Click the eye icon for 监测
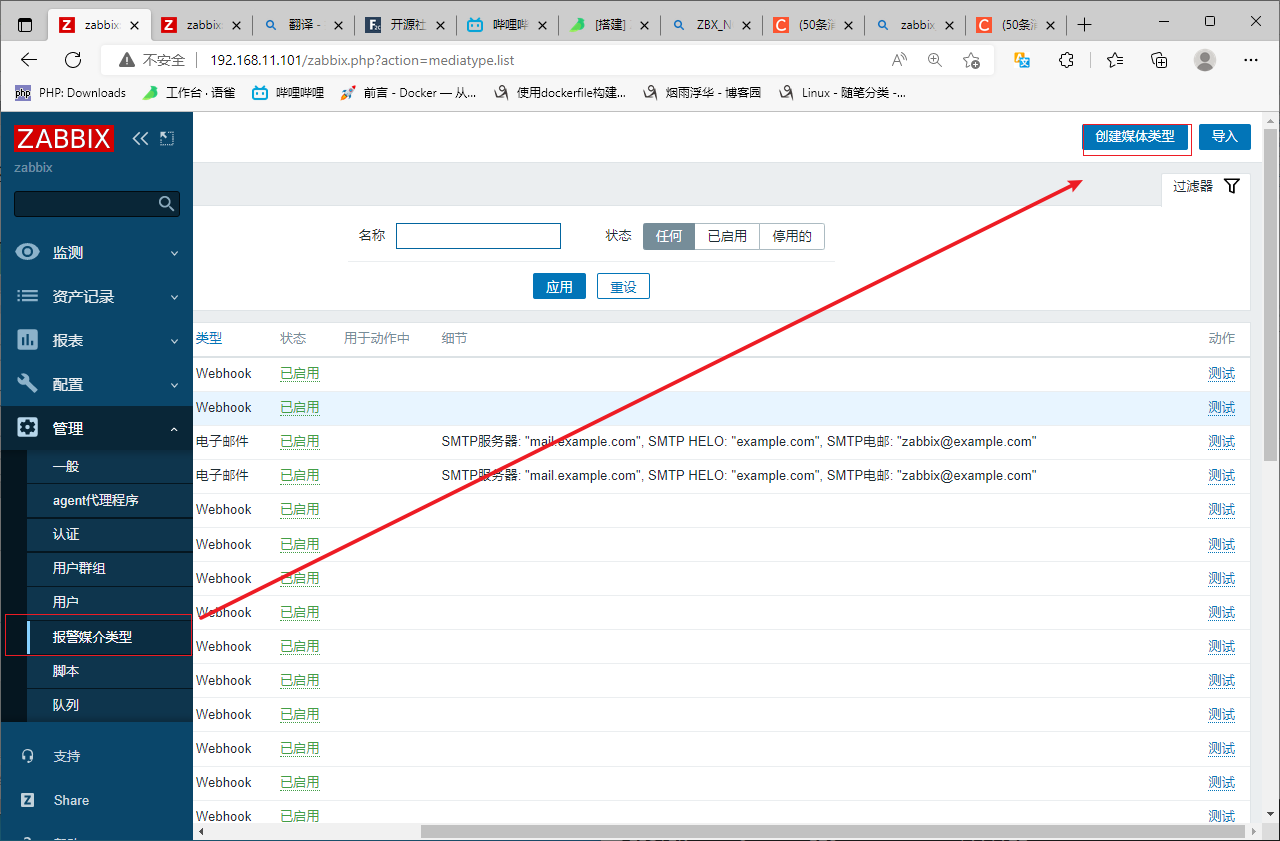Image resolution: width=1280 pixels, height=841 pixels. coord(28,253)
